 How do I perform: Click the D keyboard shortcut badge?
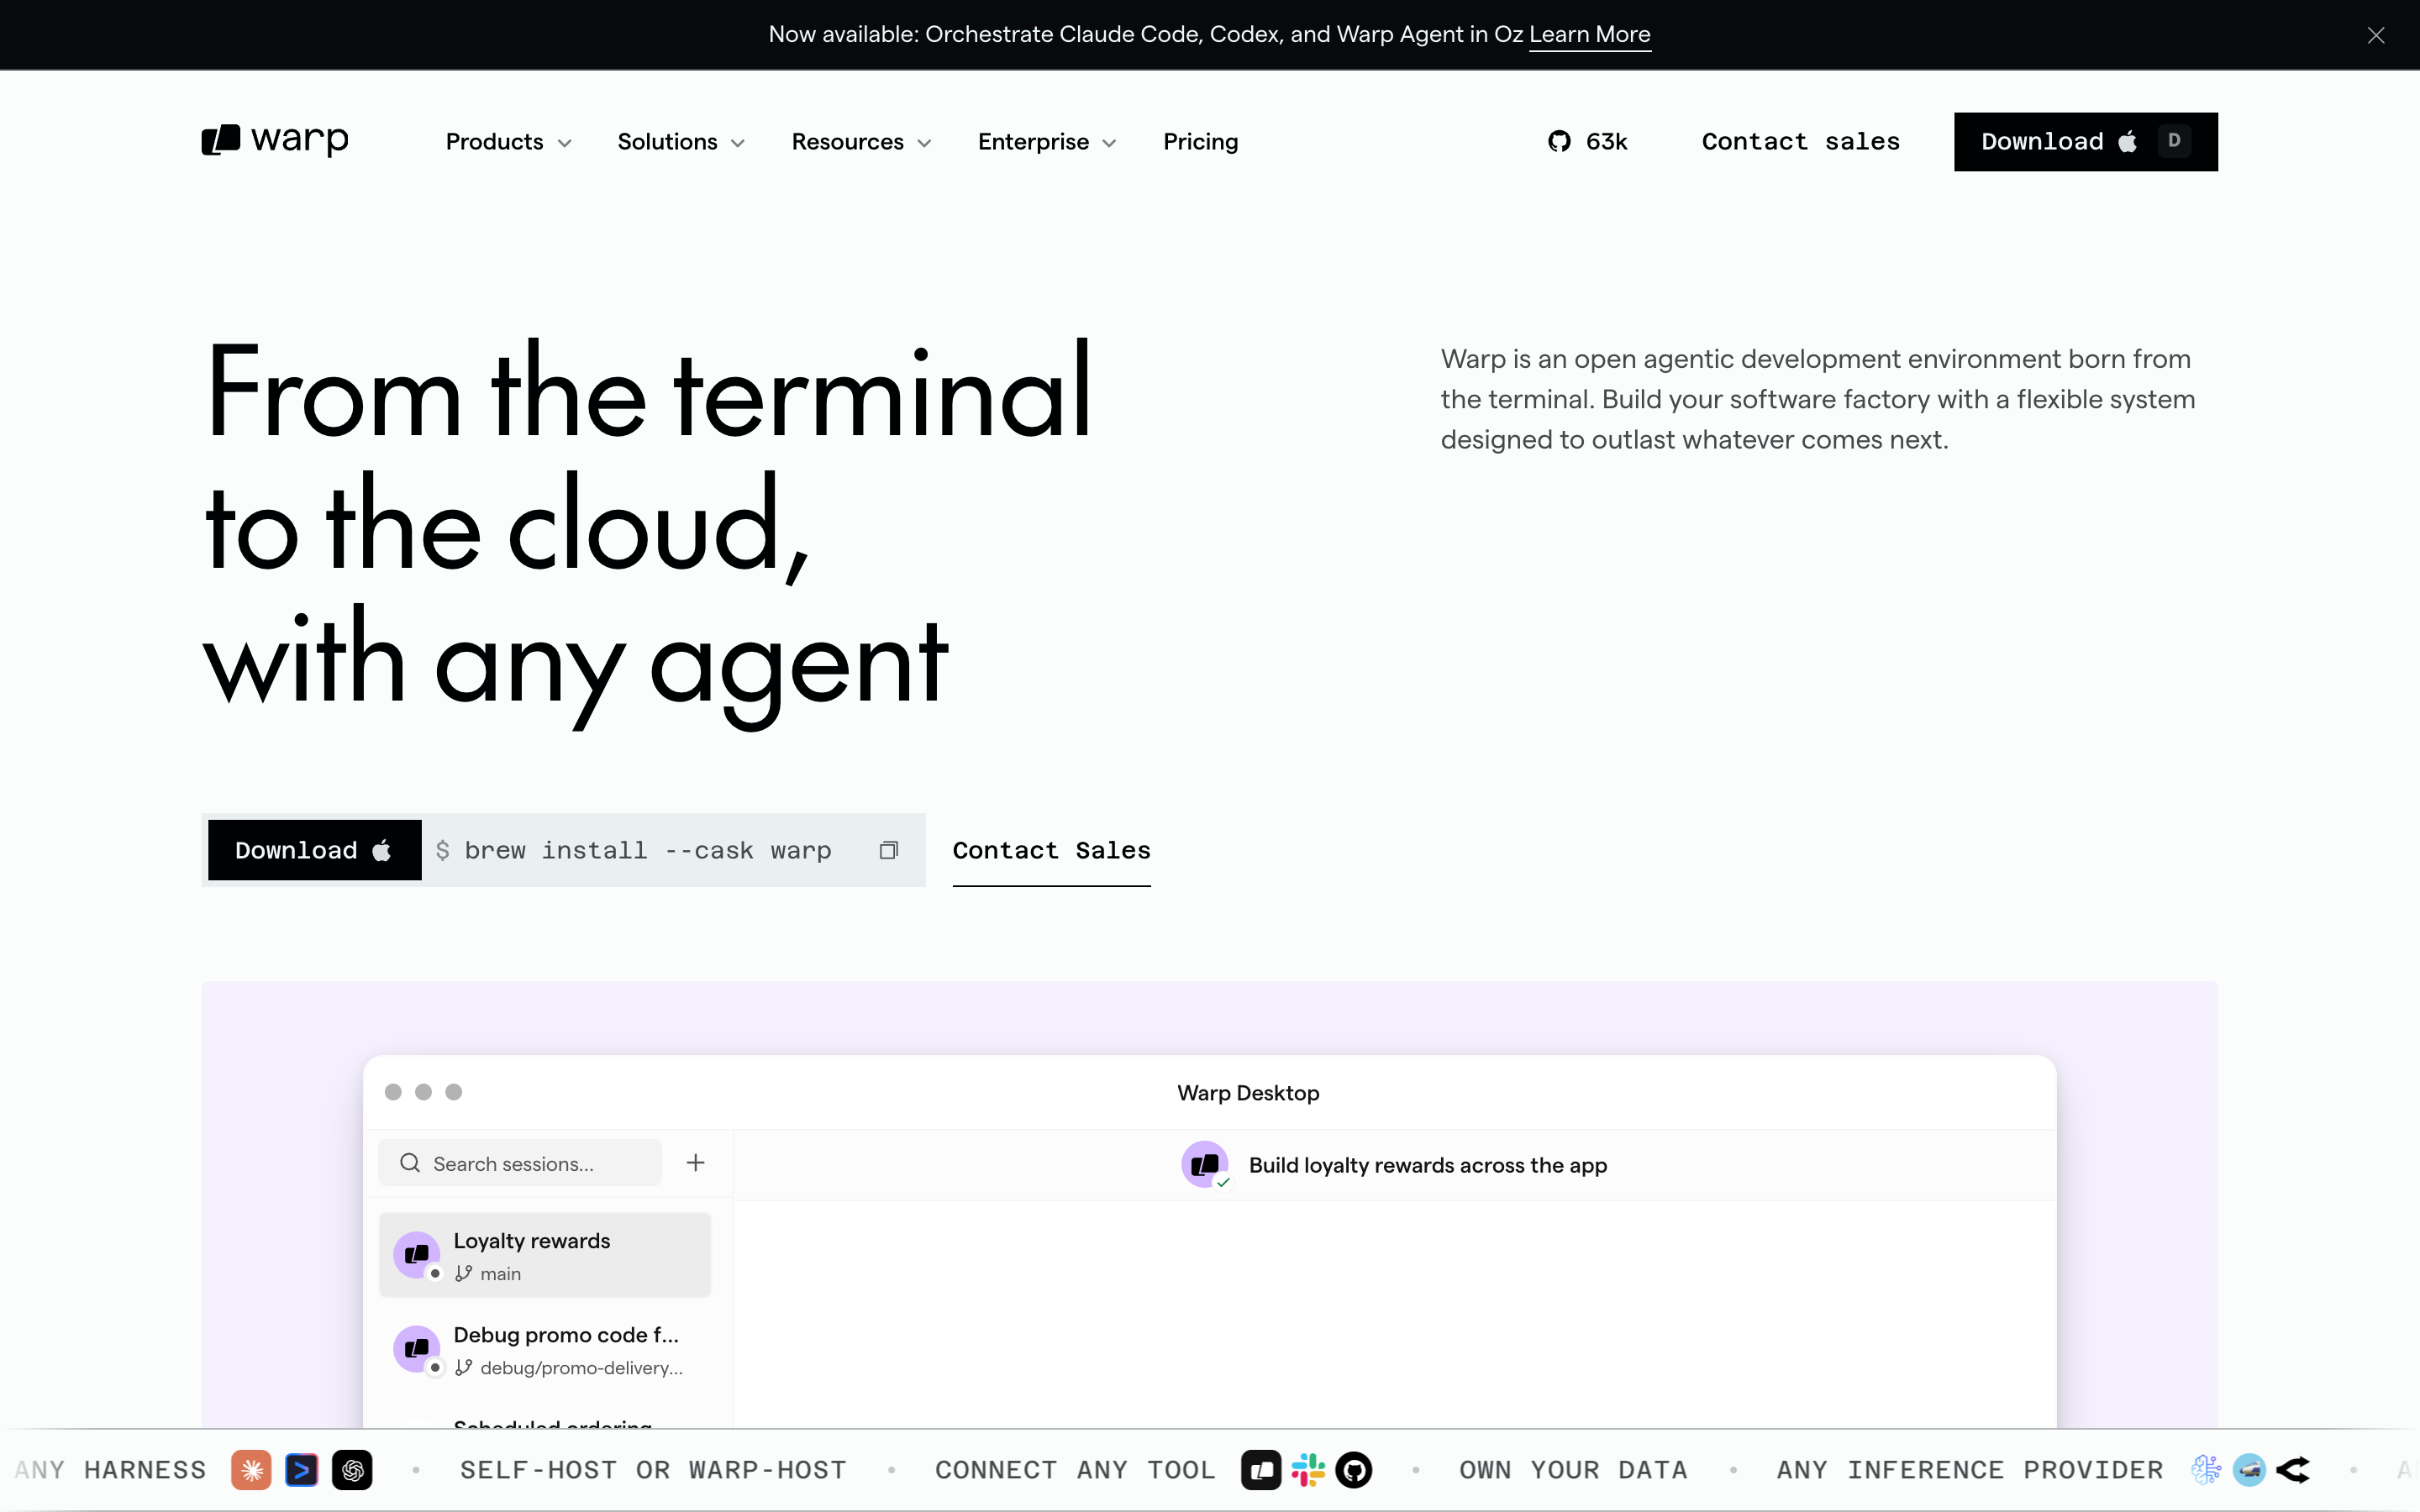pos(2174,141)
